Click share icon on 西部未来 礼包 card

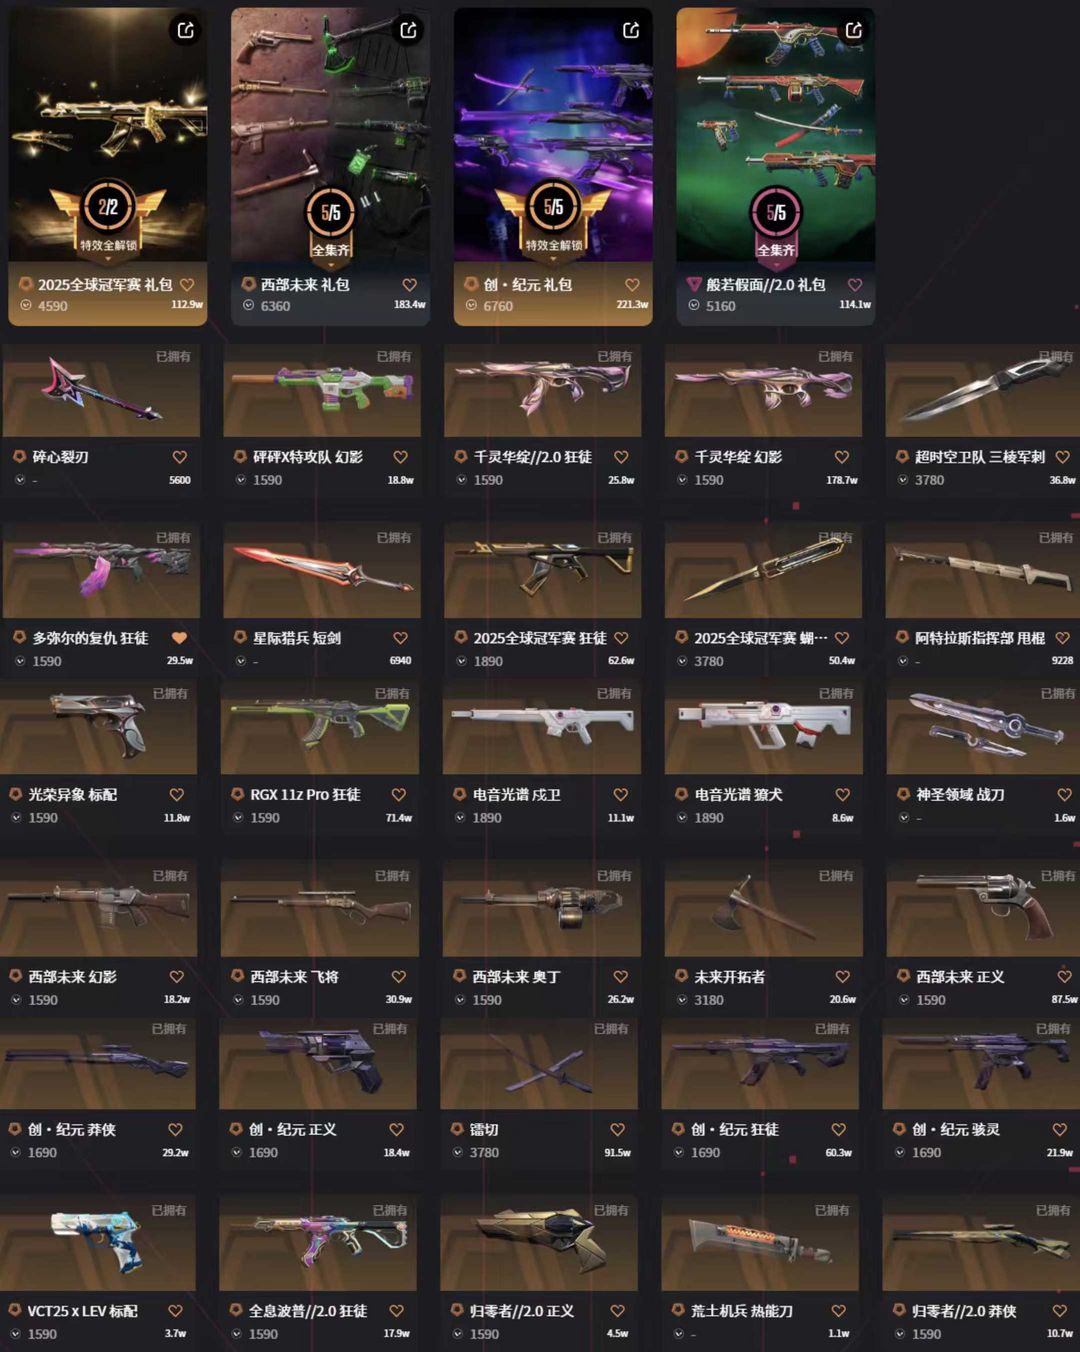(x=409, y=30)
